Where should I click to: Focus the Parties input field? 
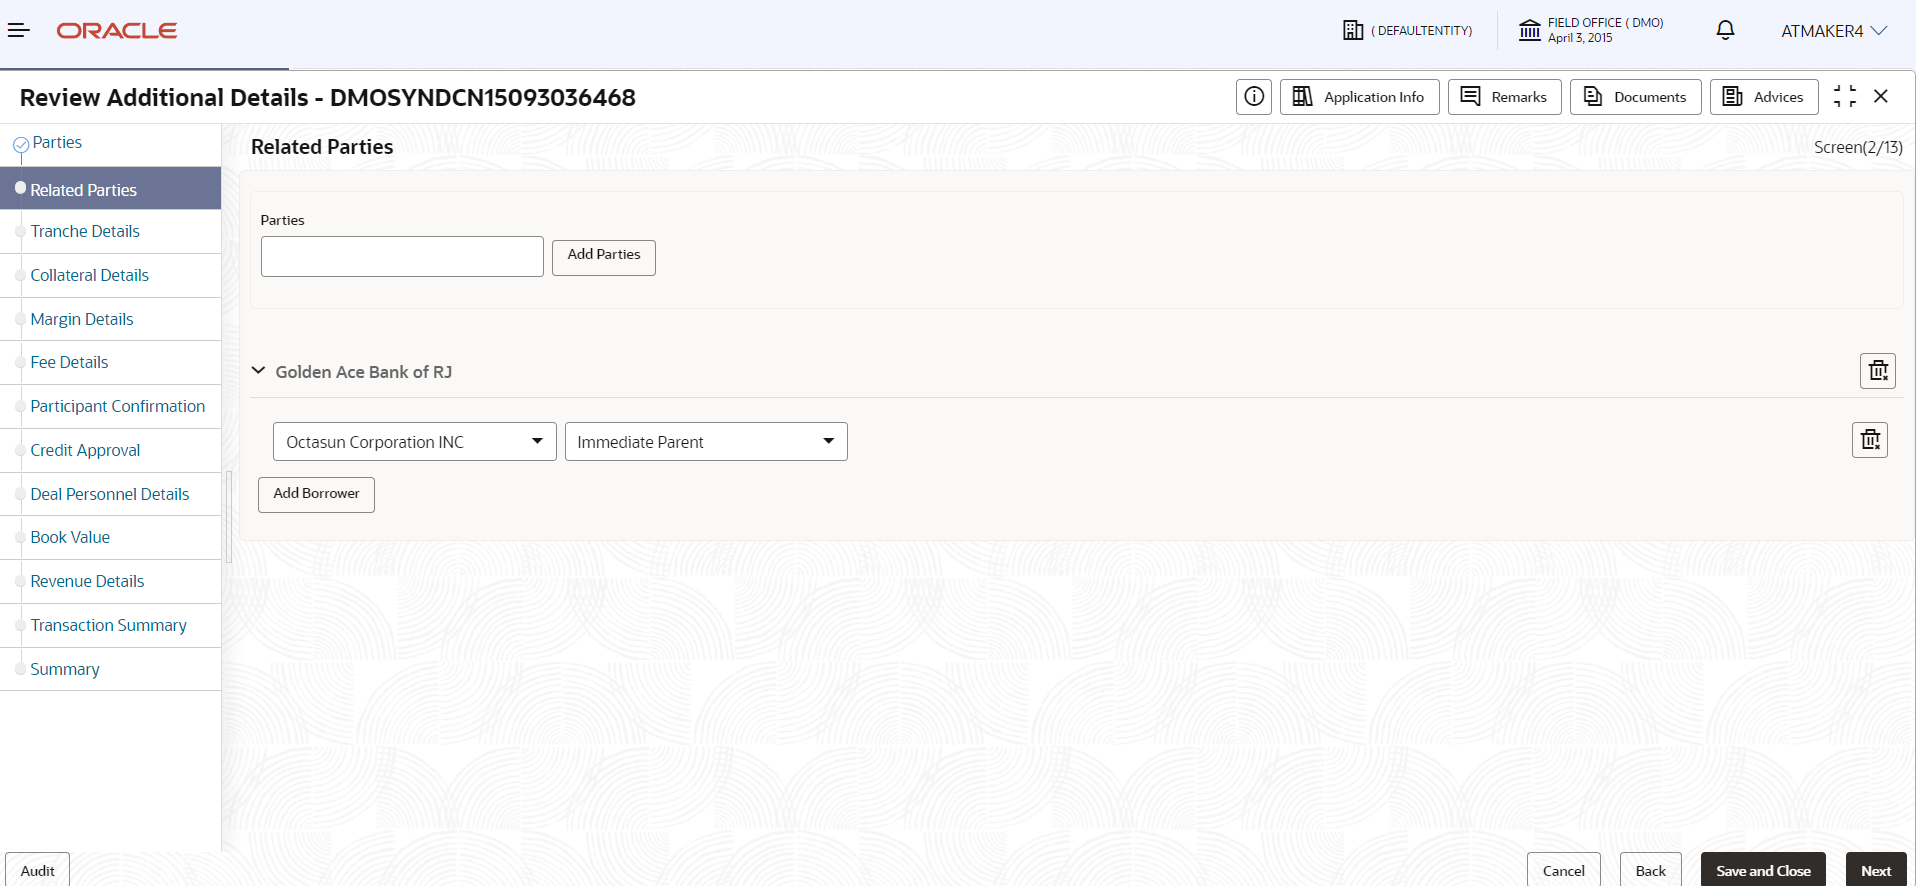click(402, 256)
